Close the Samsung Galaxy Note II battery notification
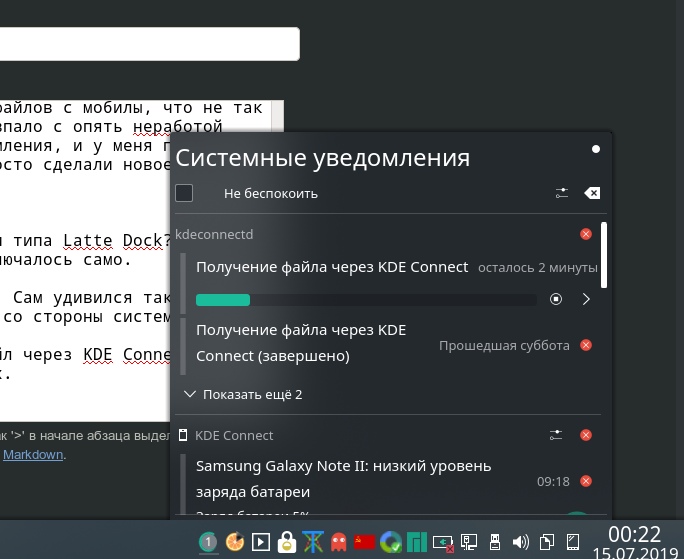Screen dimensions: 684x559 [x=586, y=481]
